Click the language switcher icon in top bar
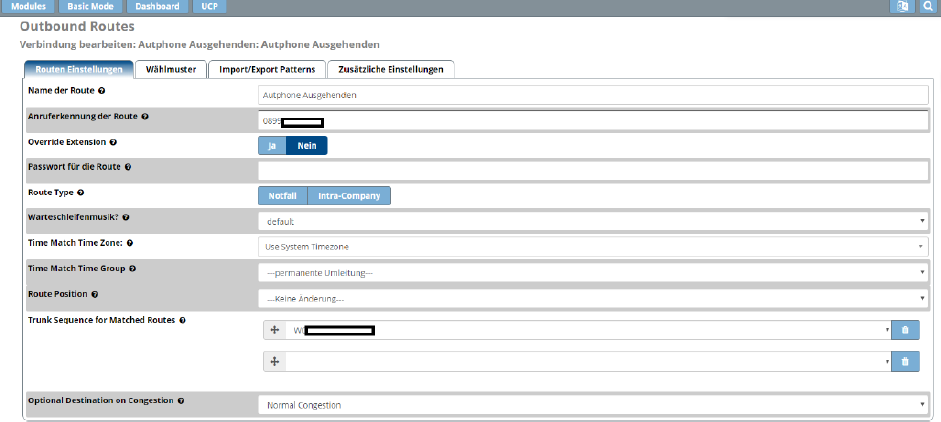The height and width of the screenshot is (422, 941). [x=903, y=7]
